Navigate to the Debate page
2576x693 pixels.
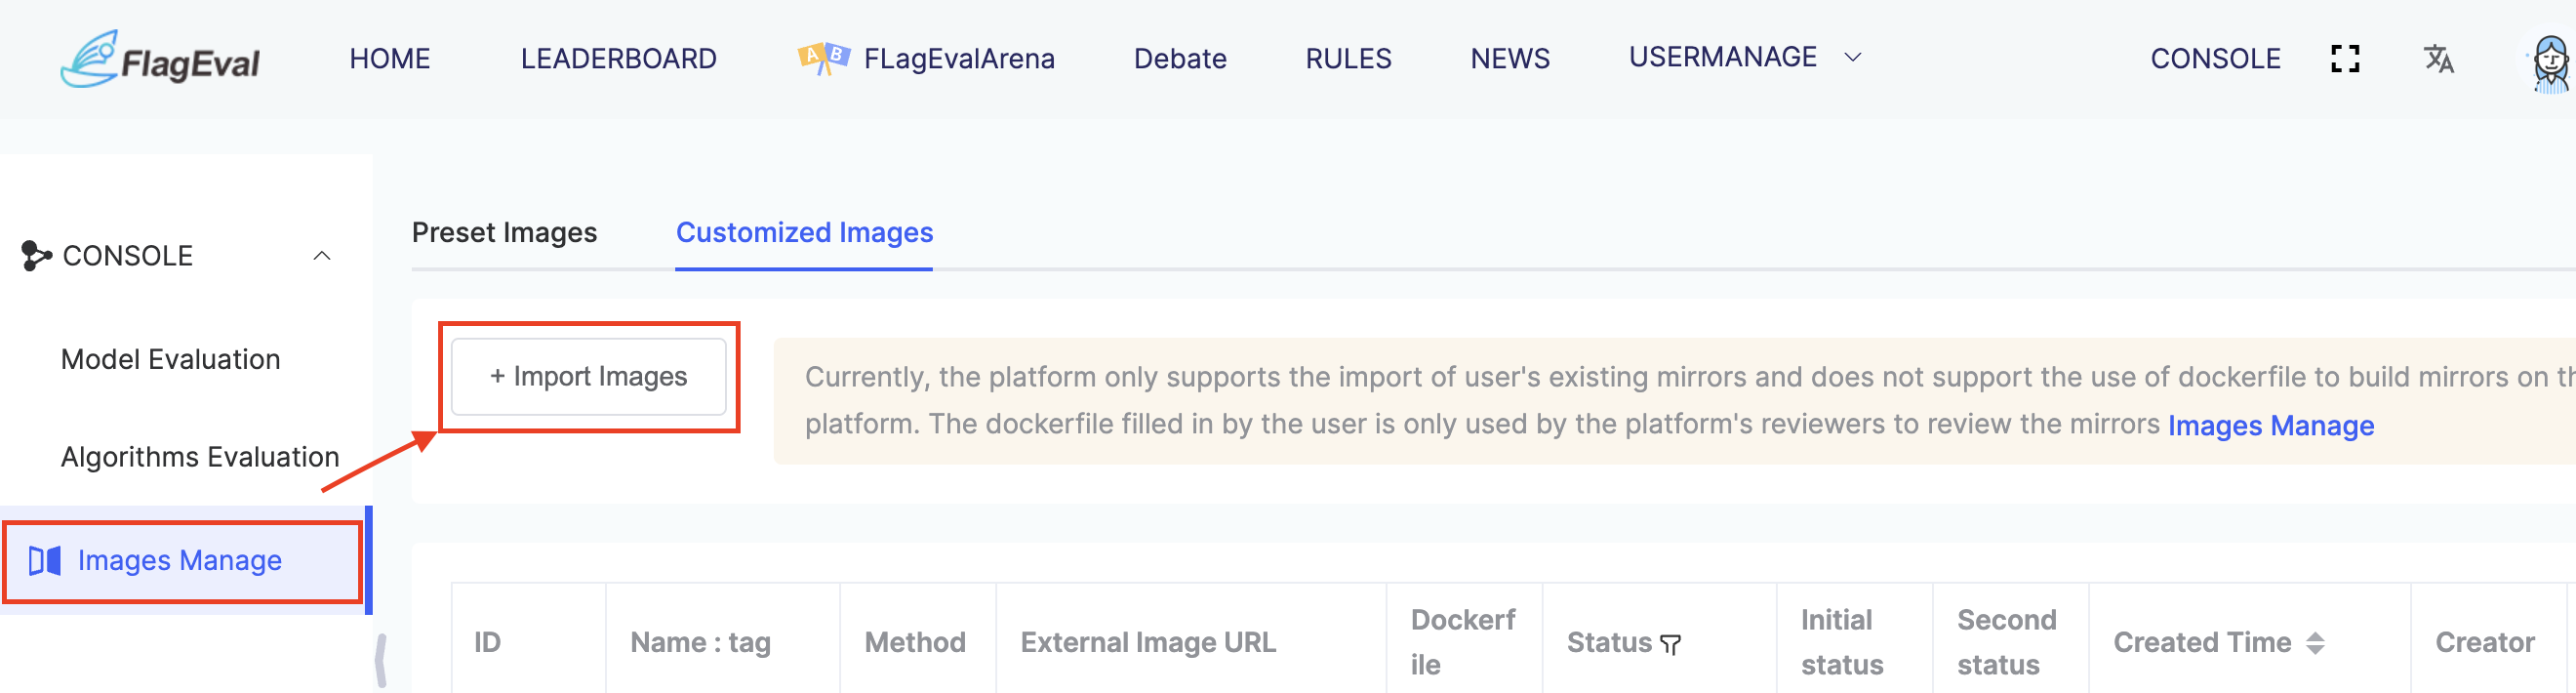pos(1179,59)
